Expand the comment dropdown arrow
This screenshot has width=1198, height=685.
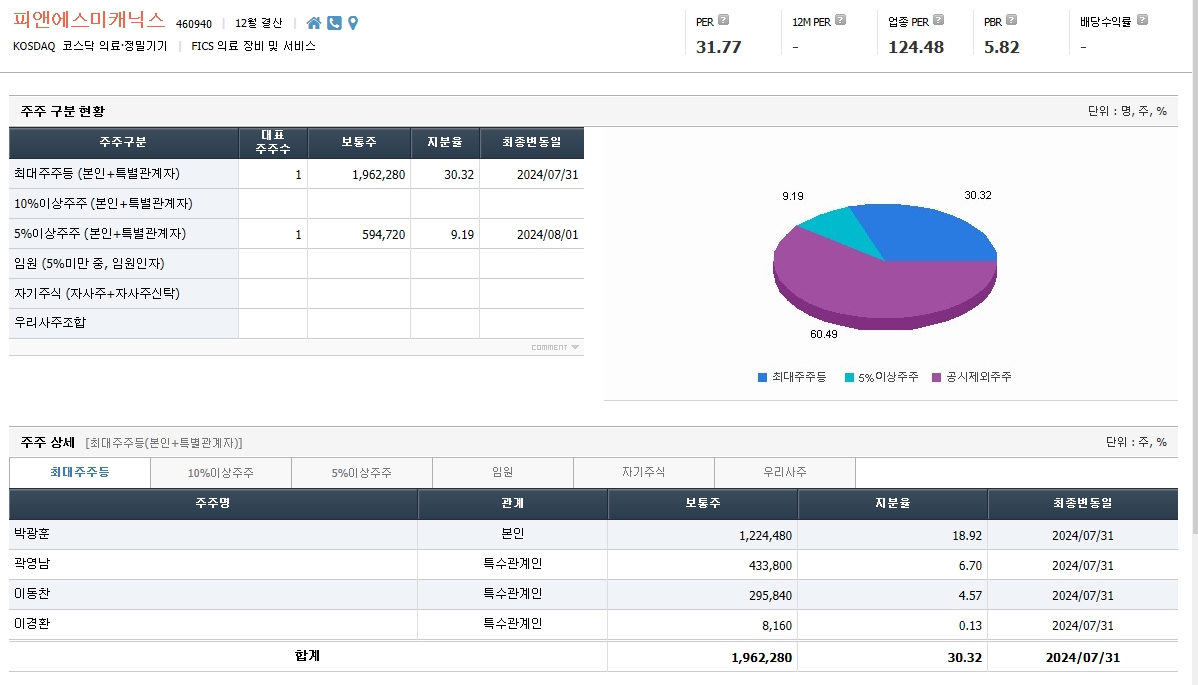[x=575, y=347]
